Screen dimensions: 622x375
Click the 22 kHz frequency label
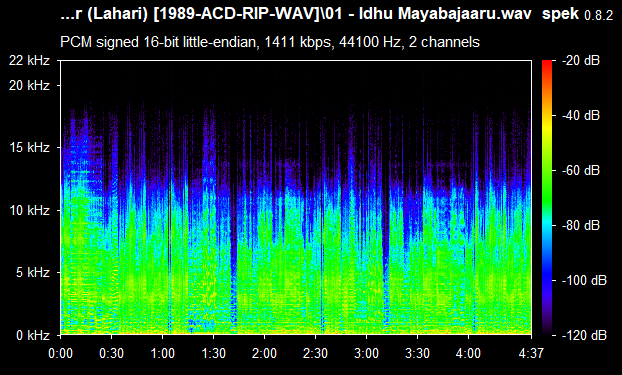pyautogui.click(x=29, y=60)
